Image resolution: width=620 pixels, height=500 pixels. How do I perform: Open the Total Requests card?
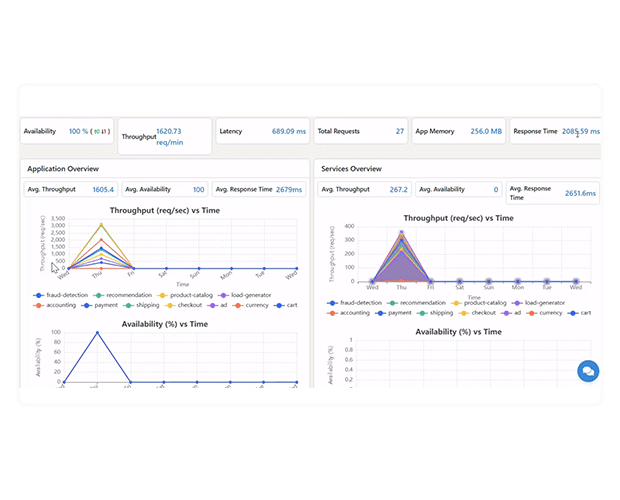(360, 131)
